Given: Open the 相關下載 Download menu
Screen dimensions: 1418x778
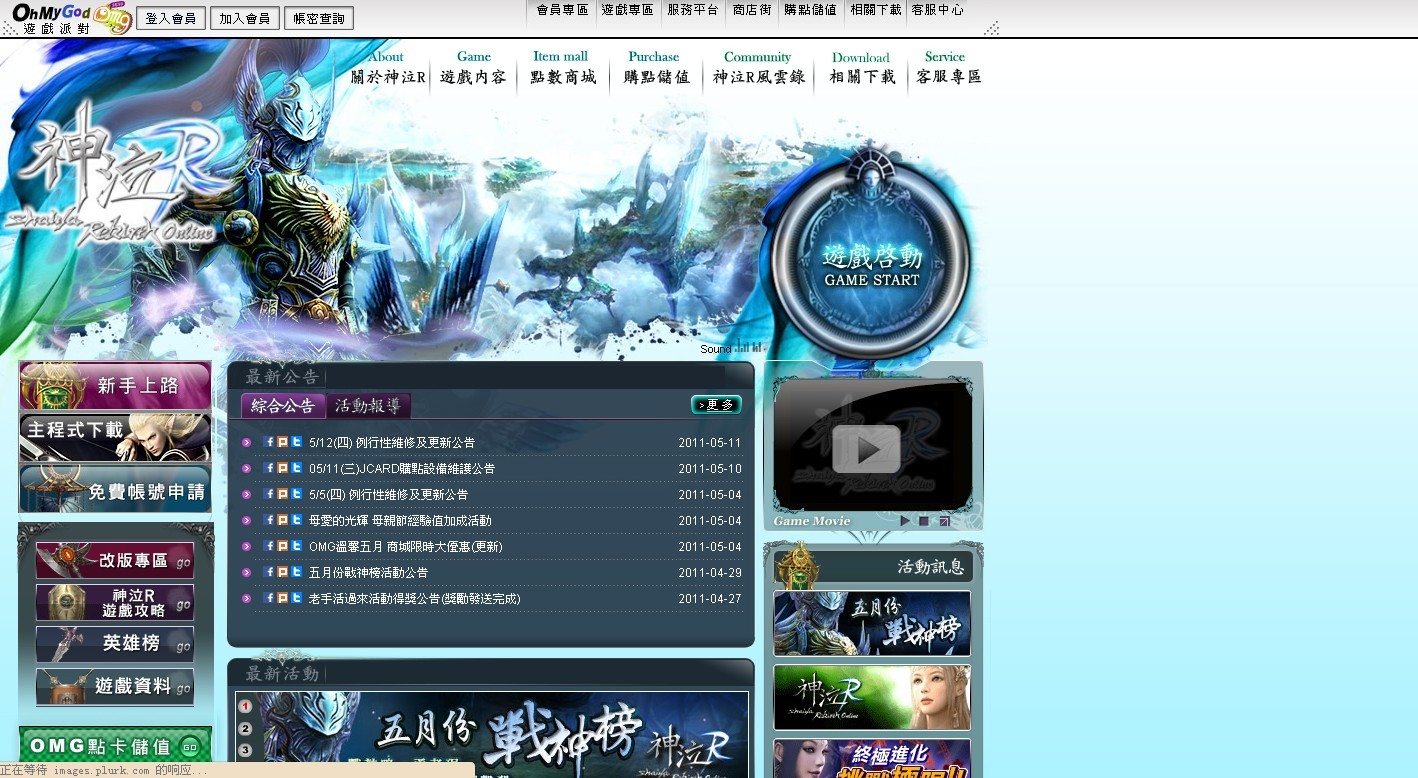Looking at the screenshot, I should click(x=862, y=68).
